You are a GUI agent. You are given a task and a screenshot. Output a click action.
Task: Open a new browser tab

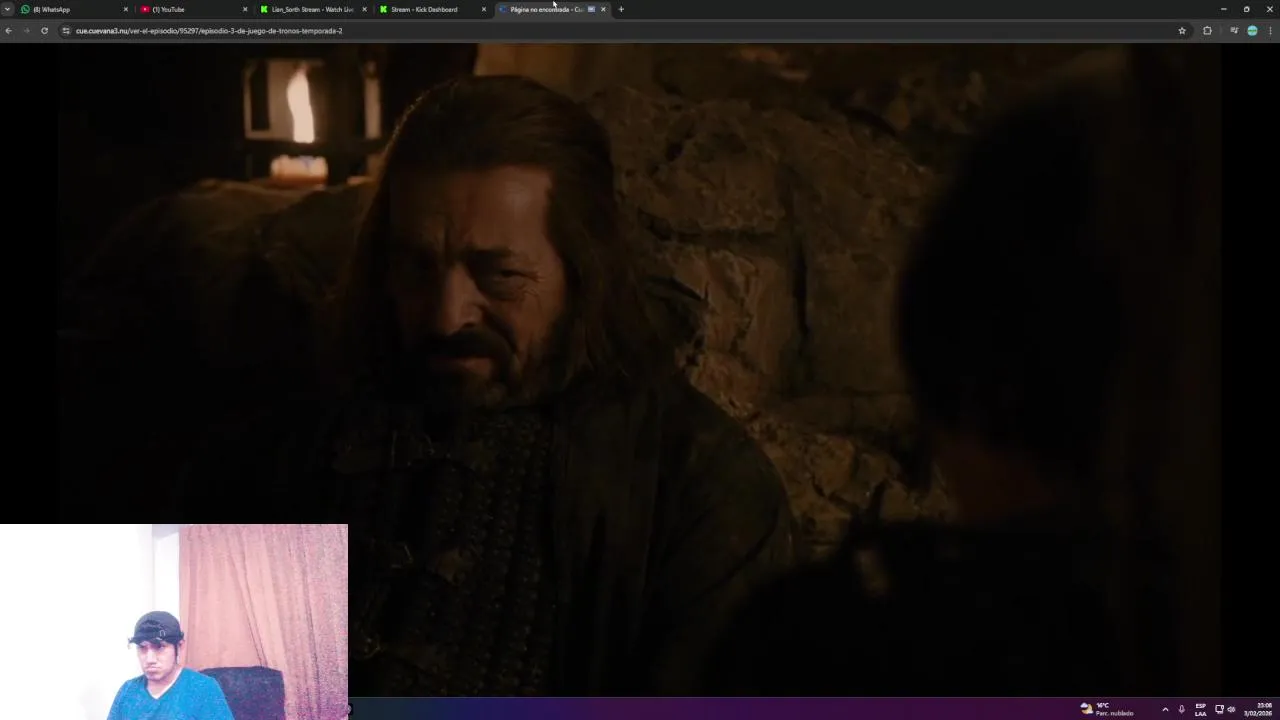(621, 9)
